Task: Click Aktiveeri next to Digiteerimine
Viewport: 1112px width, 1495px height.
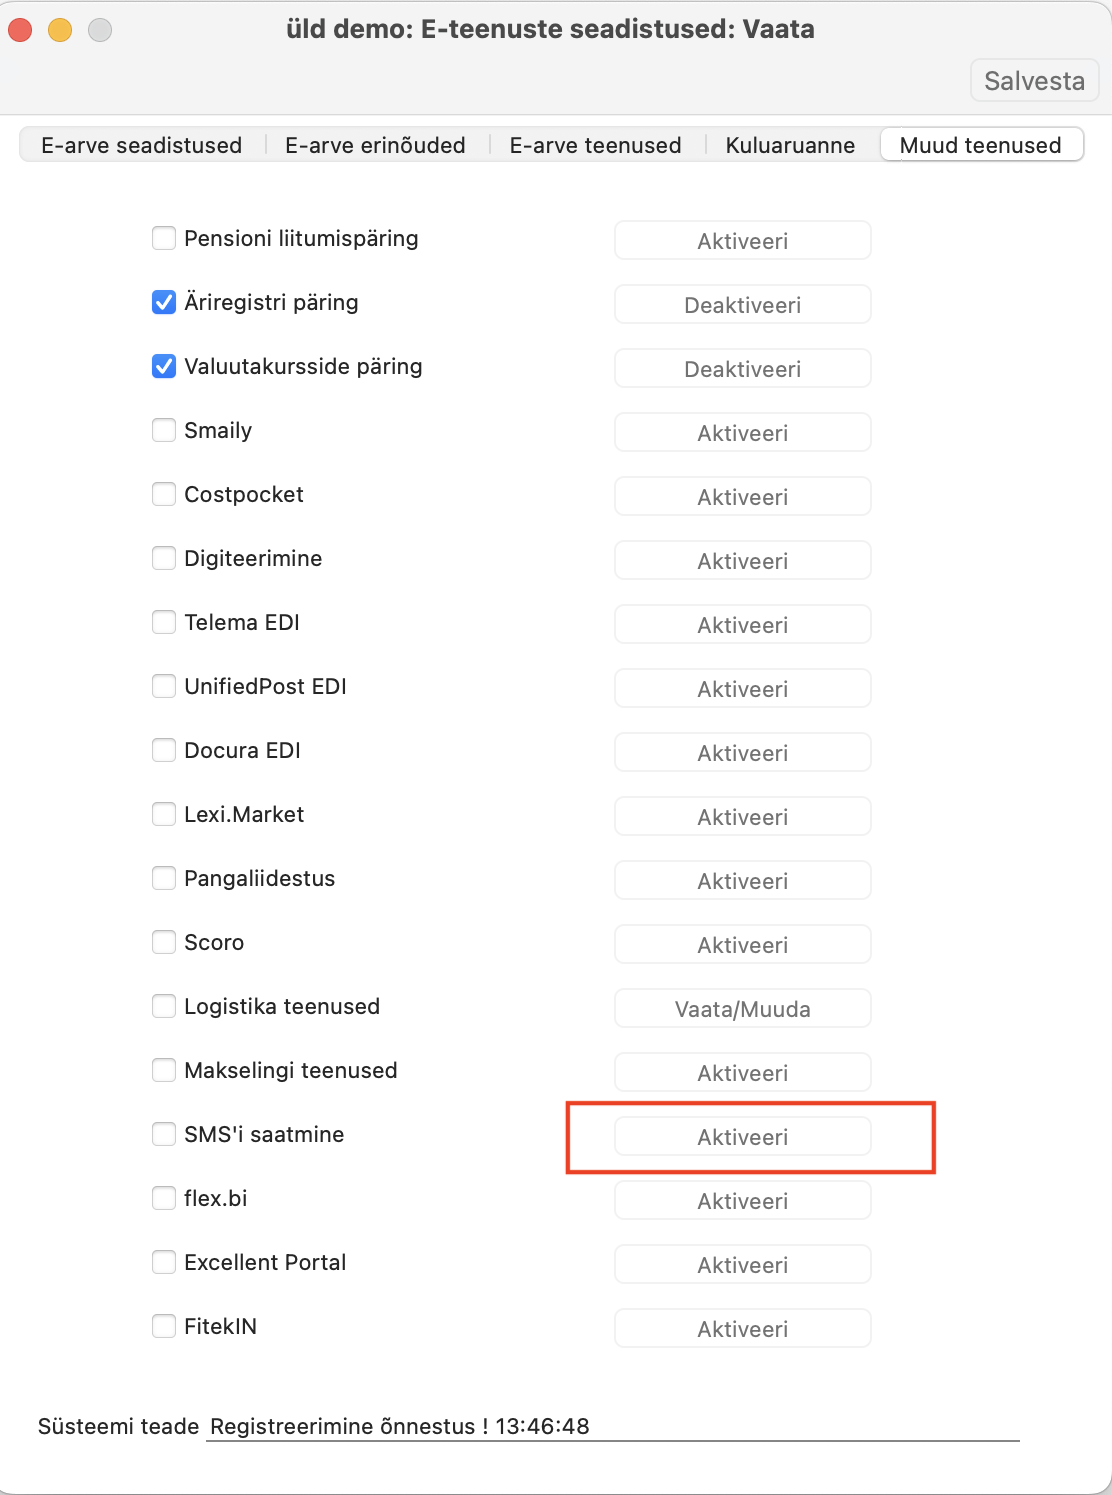Action: [x=742, y=561]
